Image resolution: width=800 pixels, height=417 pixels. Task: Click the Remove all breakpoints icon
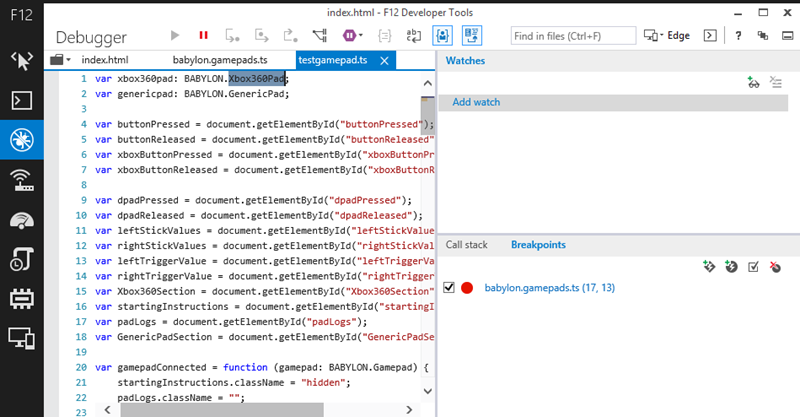[775, 266]
